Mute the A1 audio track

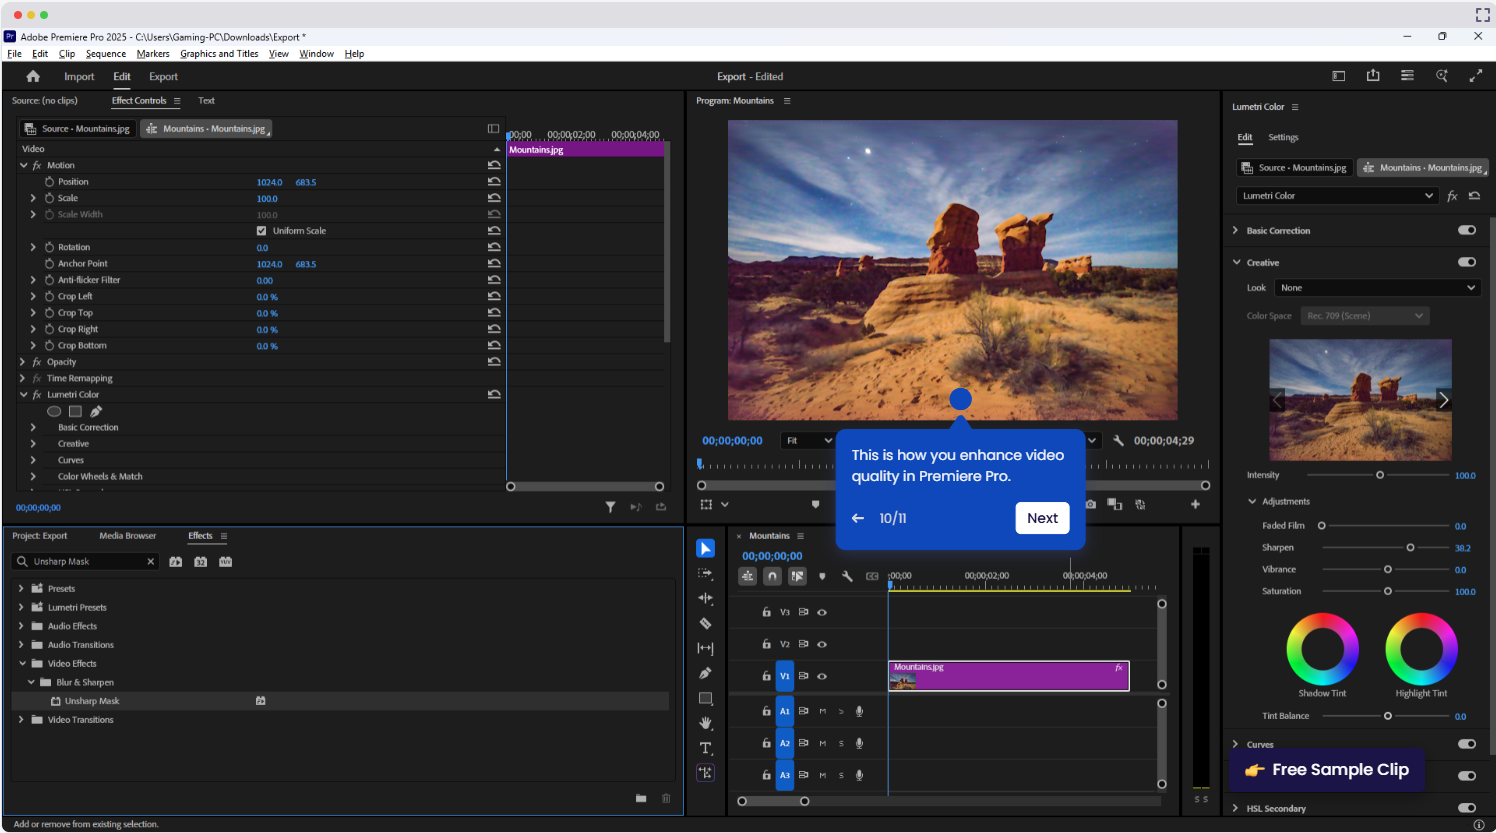click(823, 711)
